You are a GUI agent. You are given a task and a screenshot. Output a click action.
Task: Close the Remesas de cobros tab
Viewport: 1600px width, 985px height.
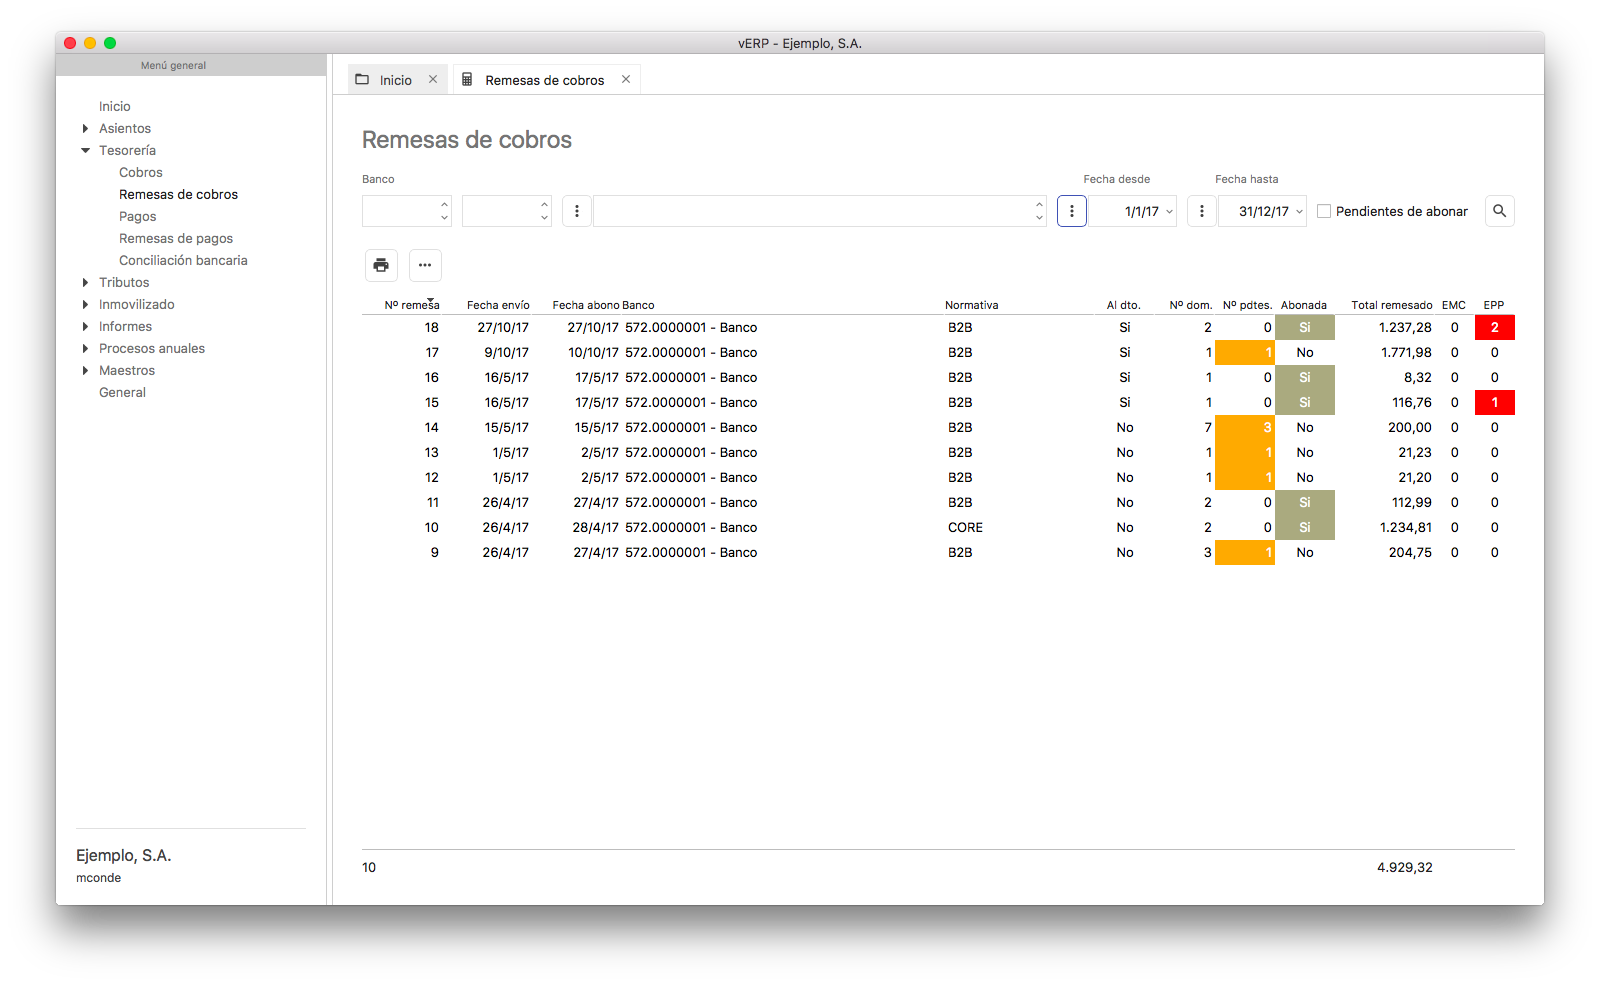pos(626,80)
